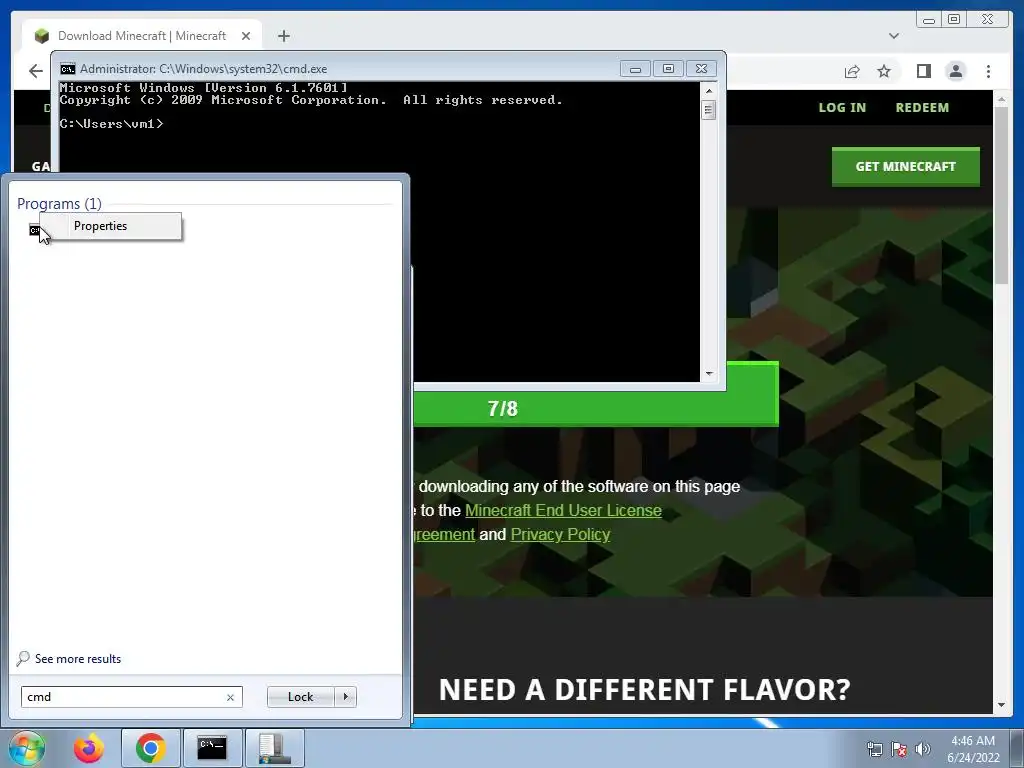Open the Windows Start orb
The width and height of the screenshot is (1024, 768).
[x=27, y=748]
